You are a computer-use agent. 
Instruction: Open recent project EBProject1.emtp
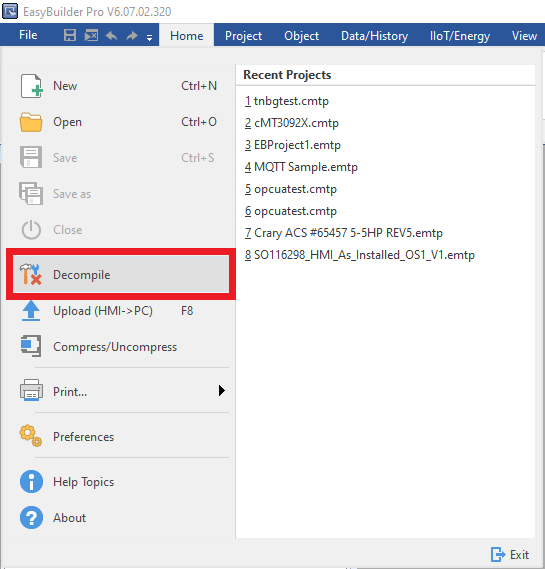tap(293, 145)
